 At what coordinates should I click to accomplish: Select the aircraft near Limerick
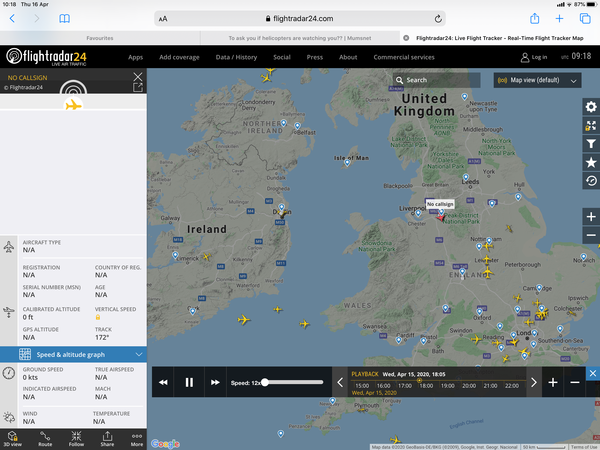pyautogui.click(x=207, y=256)
